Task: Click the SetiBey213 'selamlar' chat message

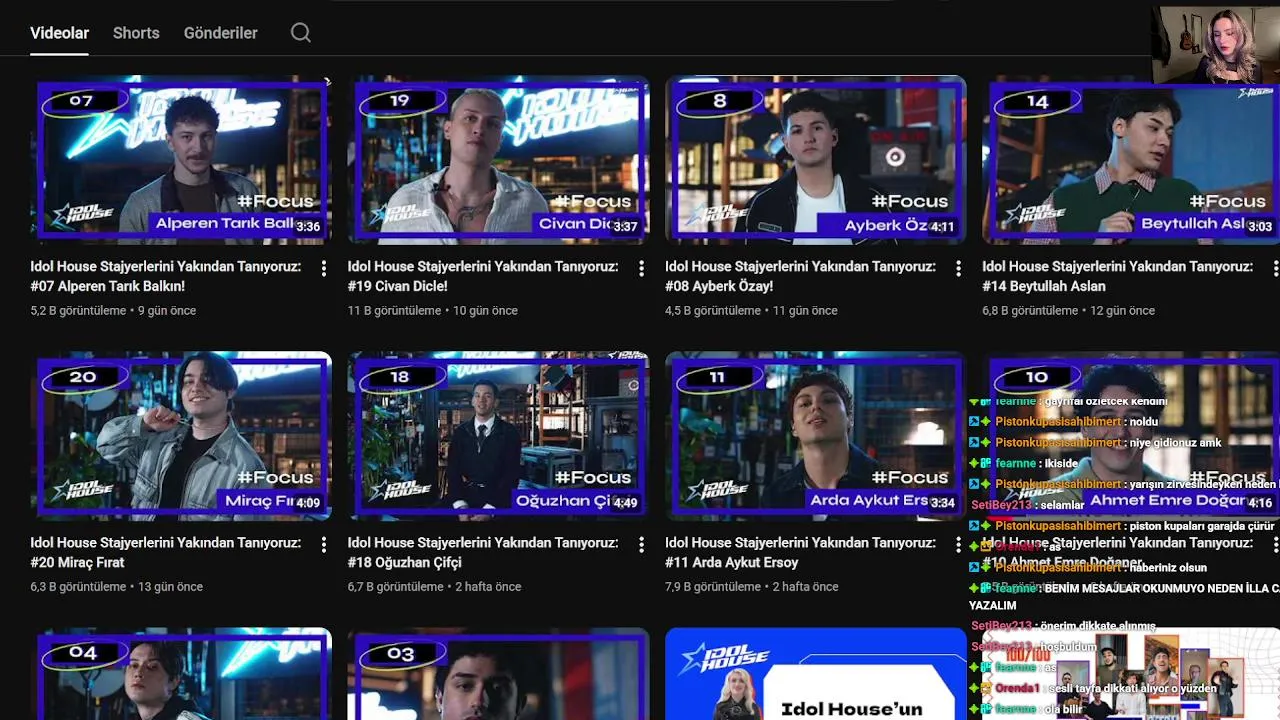Action: [1027, 505]
